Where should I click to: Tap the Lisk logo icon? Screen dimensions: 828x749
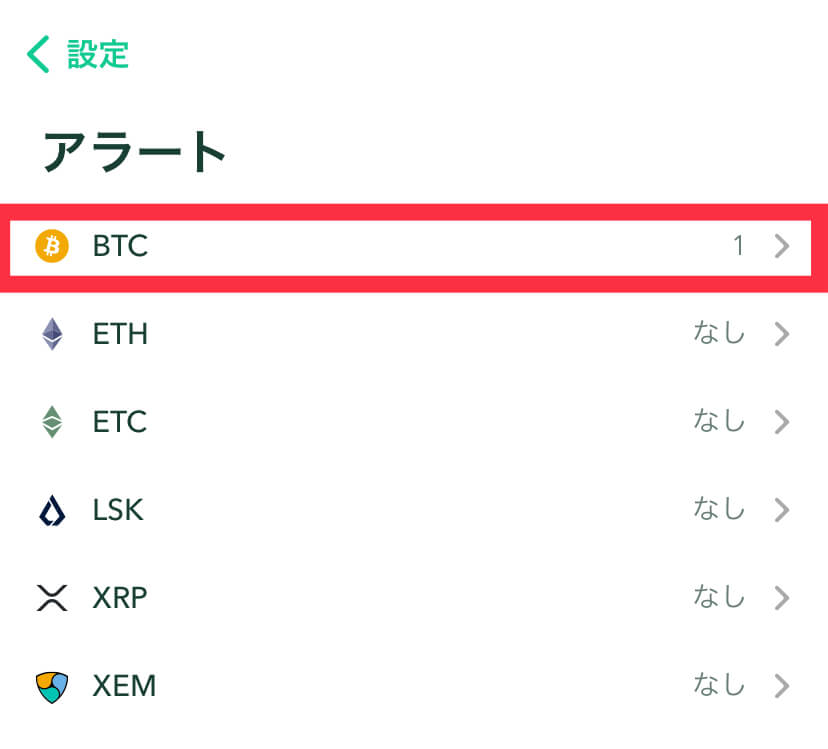[x=52, y=510]
